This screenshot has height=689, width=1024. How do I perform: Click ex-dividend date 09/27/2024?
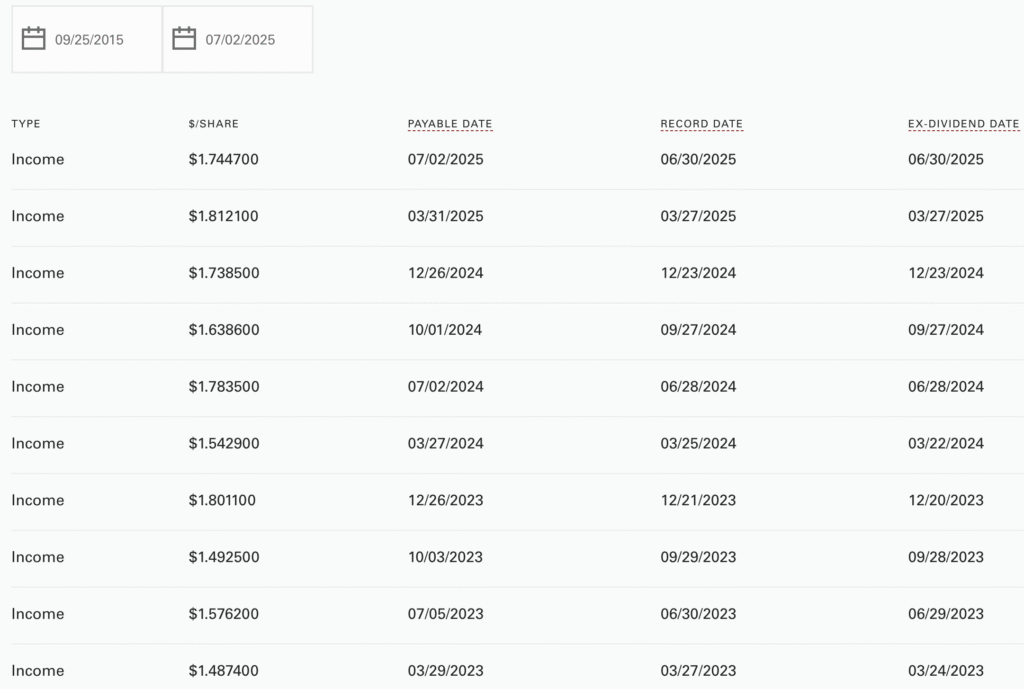[x=946, y=330]
